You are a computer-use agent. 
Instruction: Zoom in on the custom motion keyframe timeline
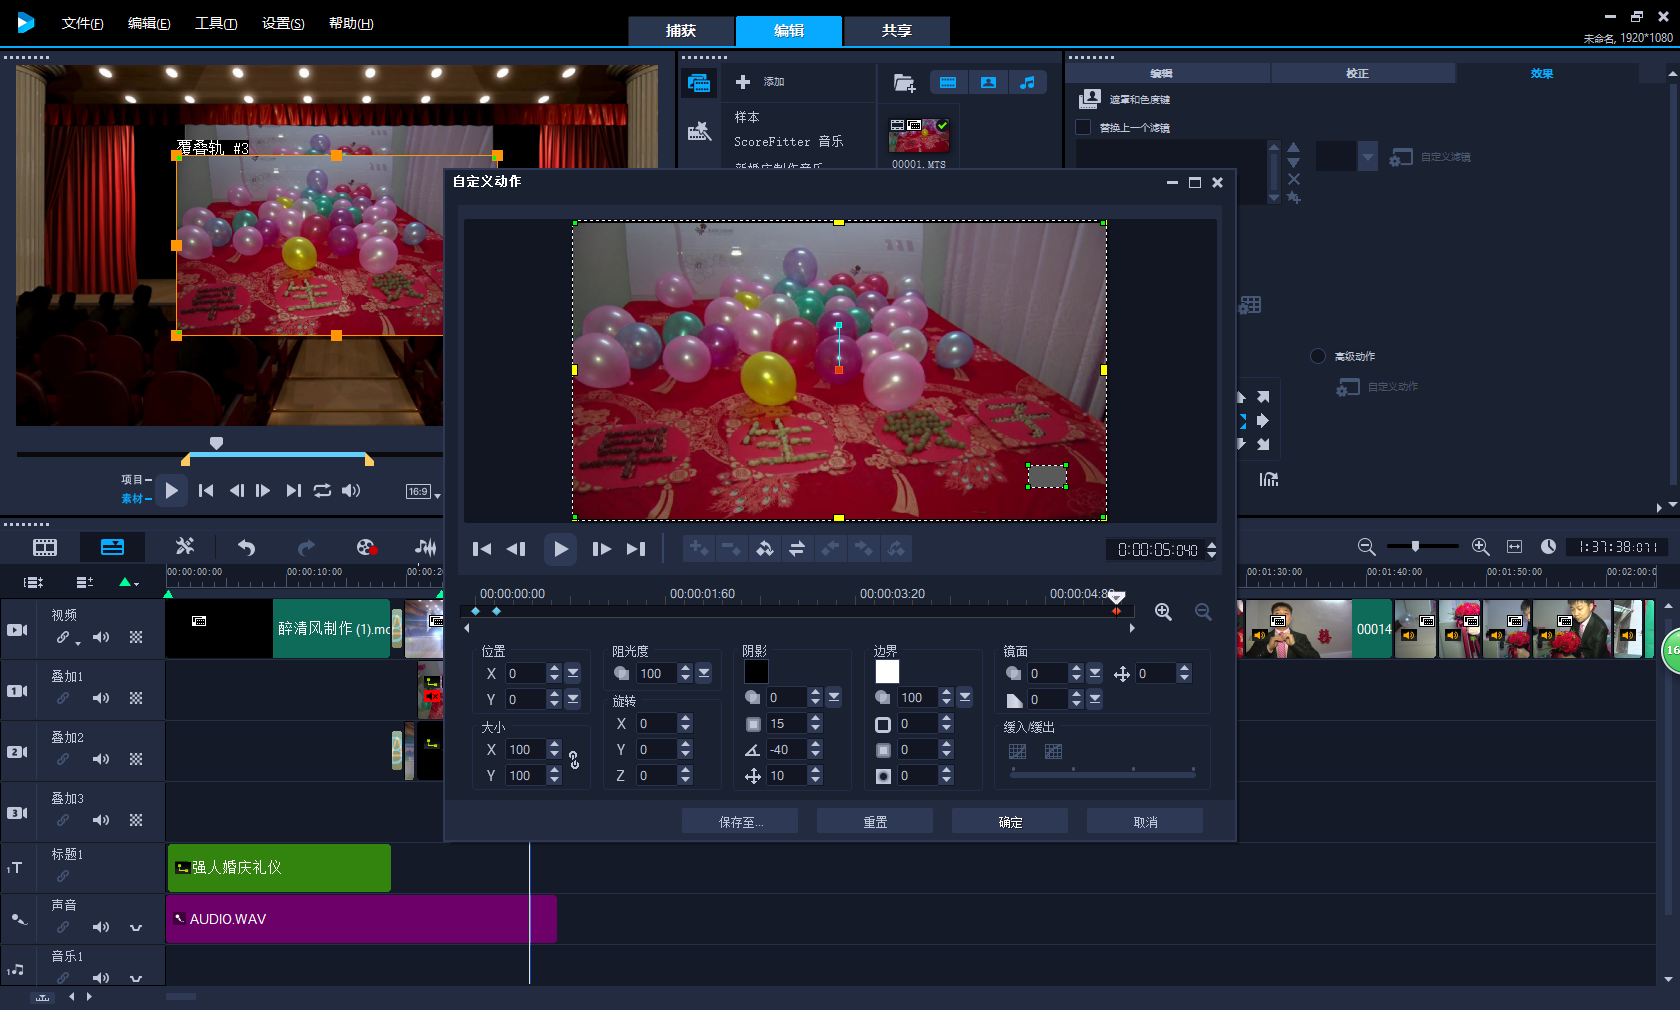[1163, 612]
